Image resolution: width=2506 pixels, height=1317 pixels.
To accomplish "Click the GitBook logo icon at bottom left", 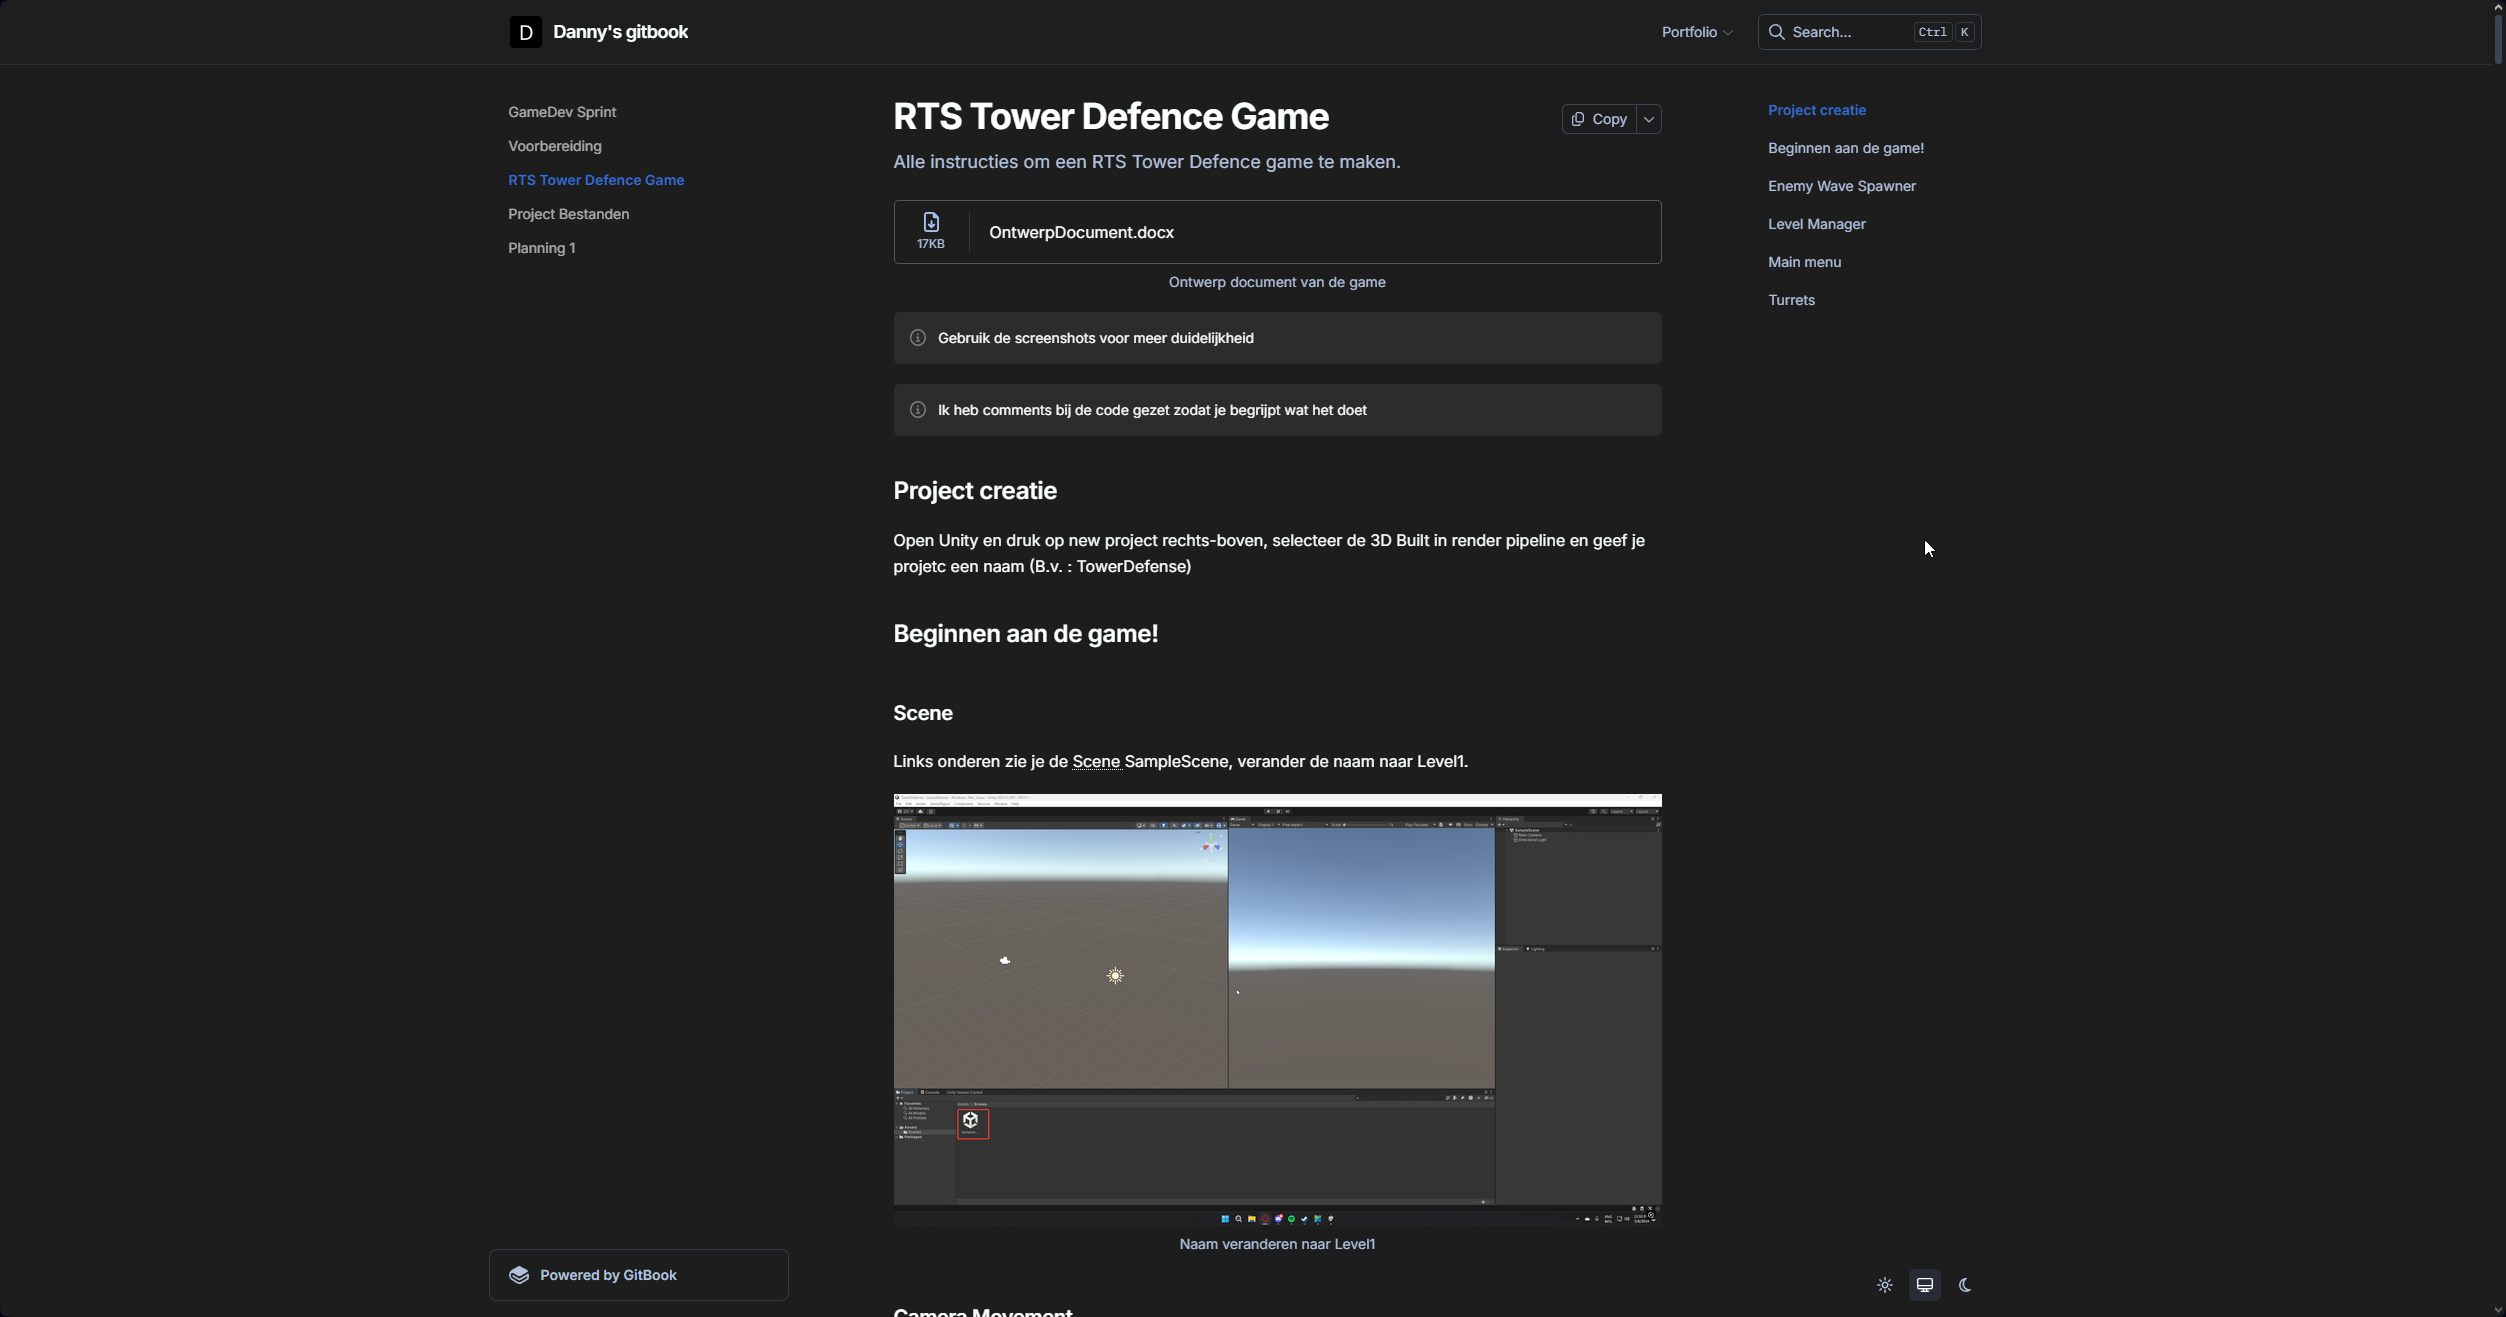I will (x=519, y=1275).
